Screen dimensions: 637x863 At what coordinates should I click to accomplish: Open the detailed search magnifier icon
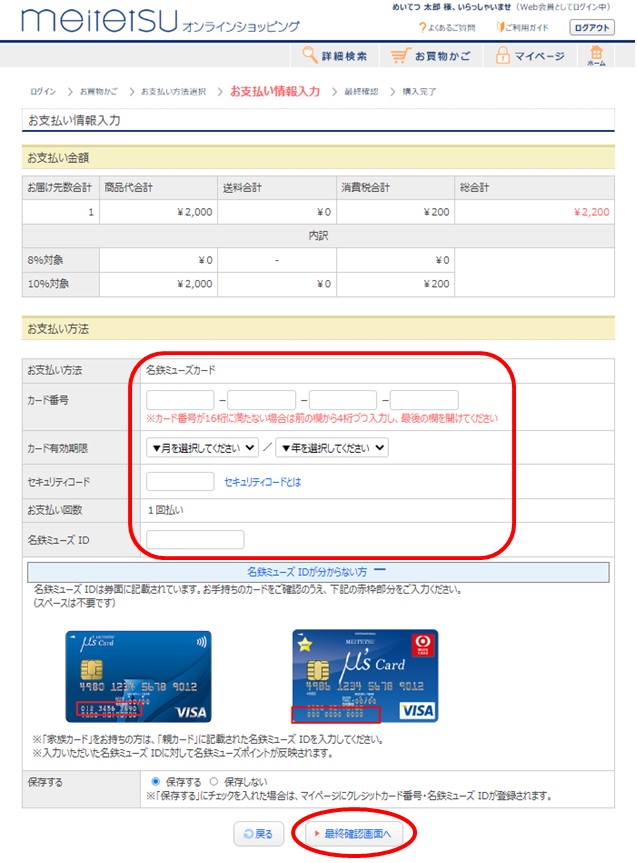coord(310,56)
